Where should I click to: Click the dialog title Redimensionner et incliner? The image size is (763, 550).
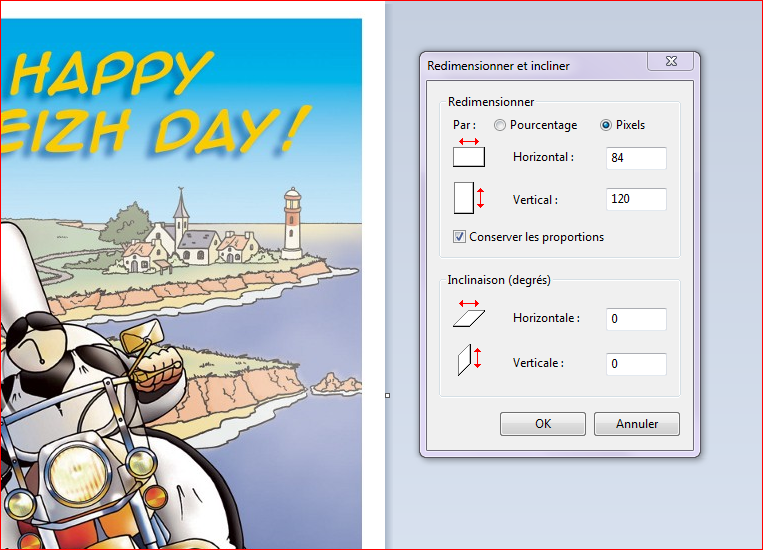(x=498, y=66)
